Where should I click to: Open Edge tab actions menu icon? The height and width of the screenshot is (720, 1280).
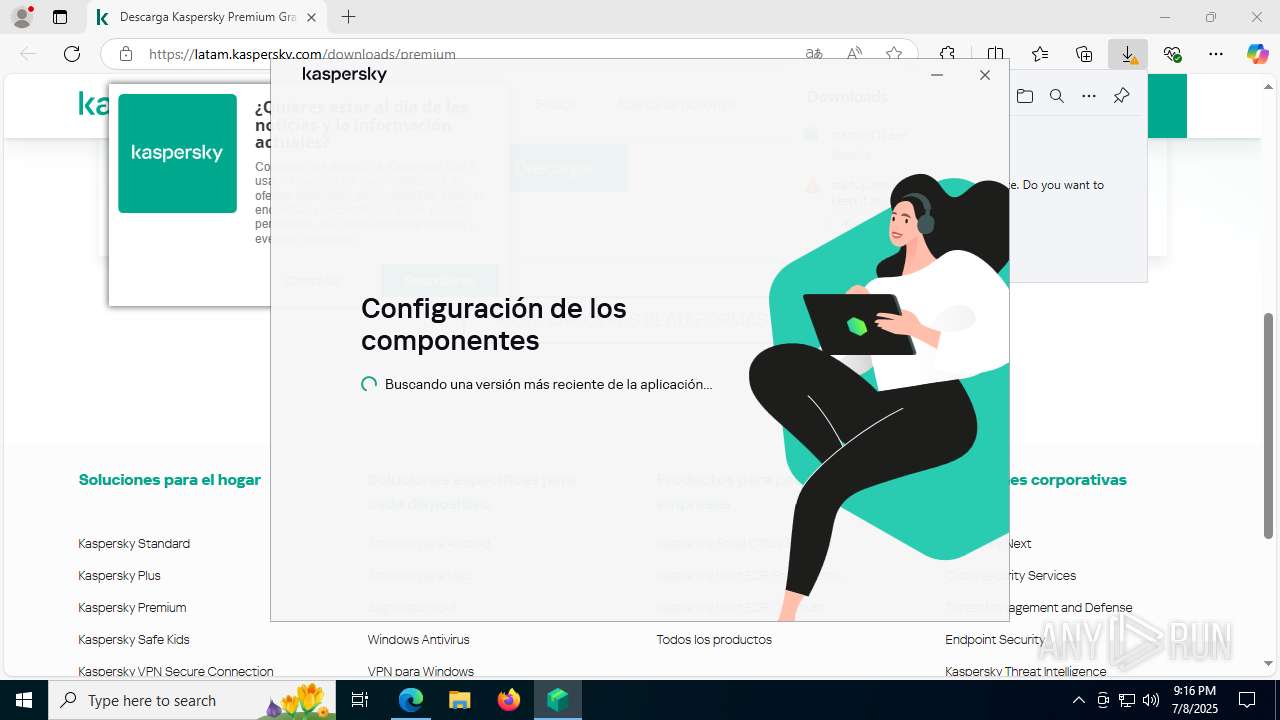[60, 17]
